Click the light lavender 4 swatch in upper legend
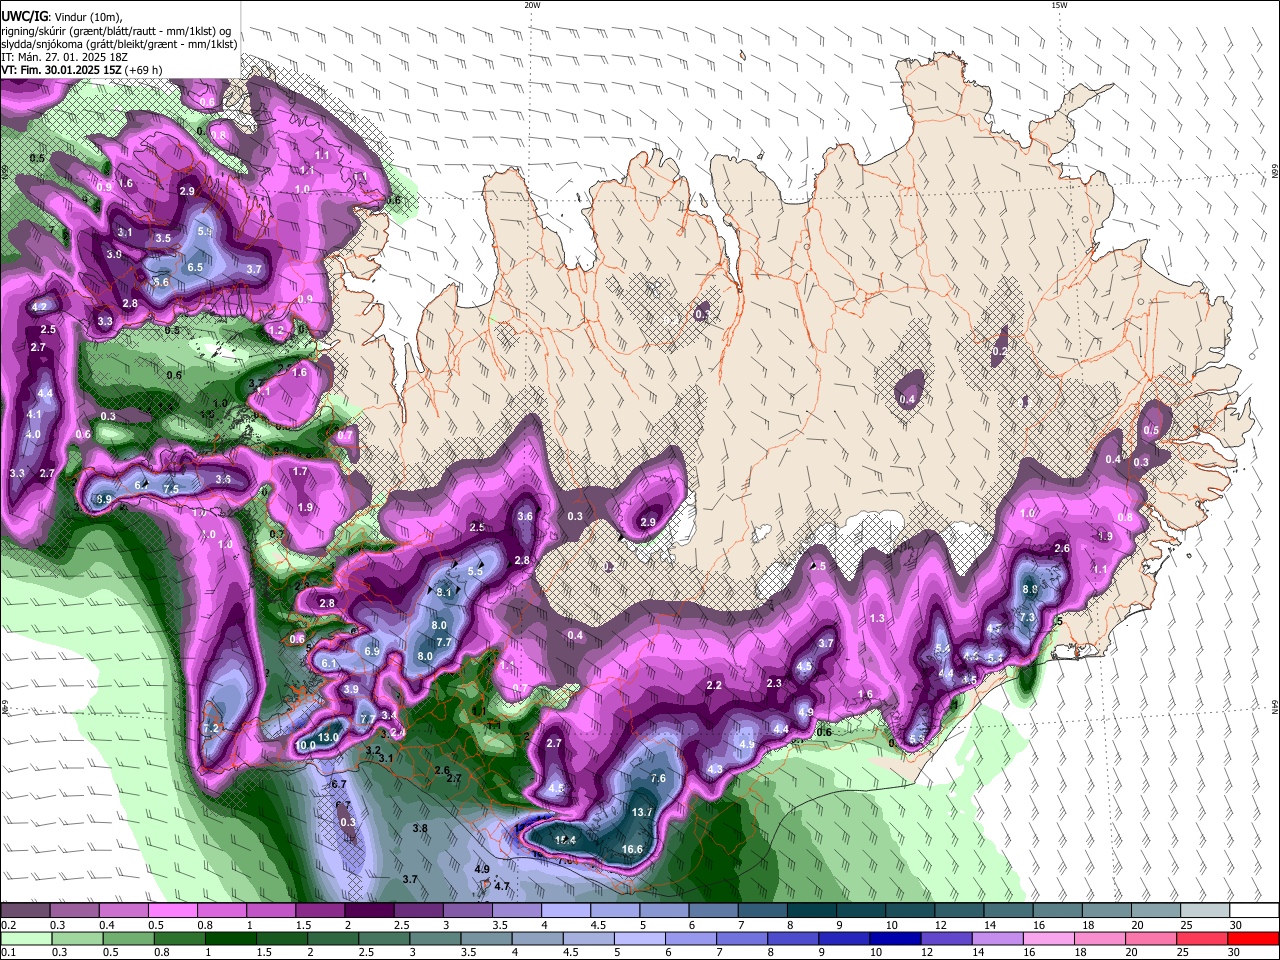 tap(566, 910)
